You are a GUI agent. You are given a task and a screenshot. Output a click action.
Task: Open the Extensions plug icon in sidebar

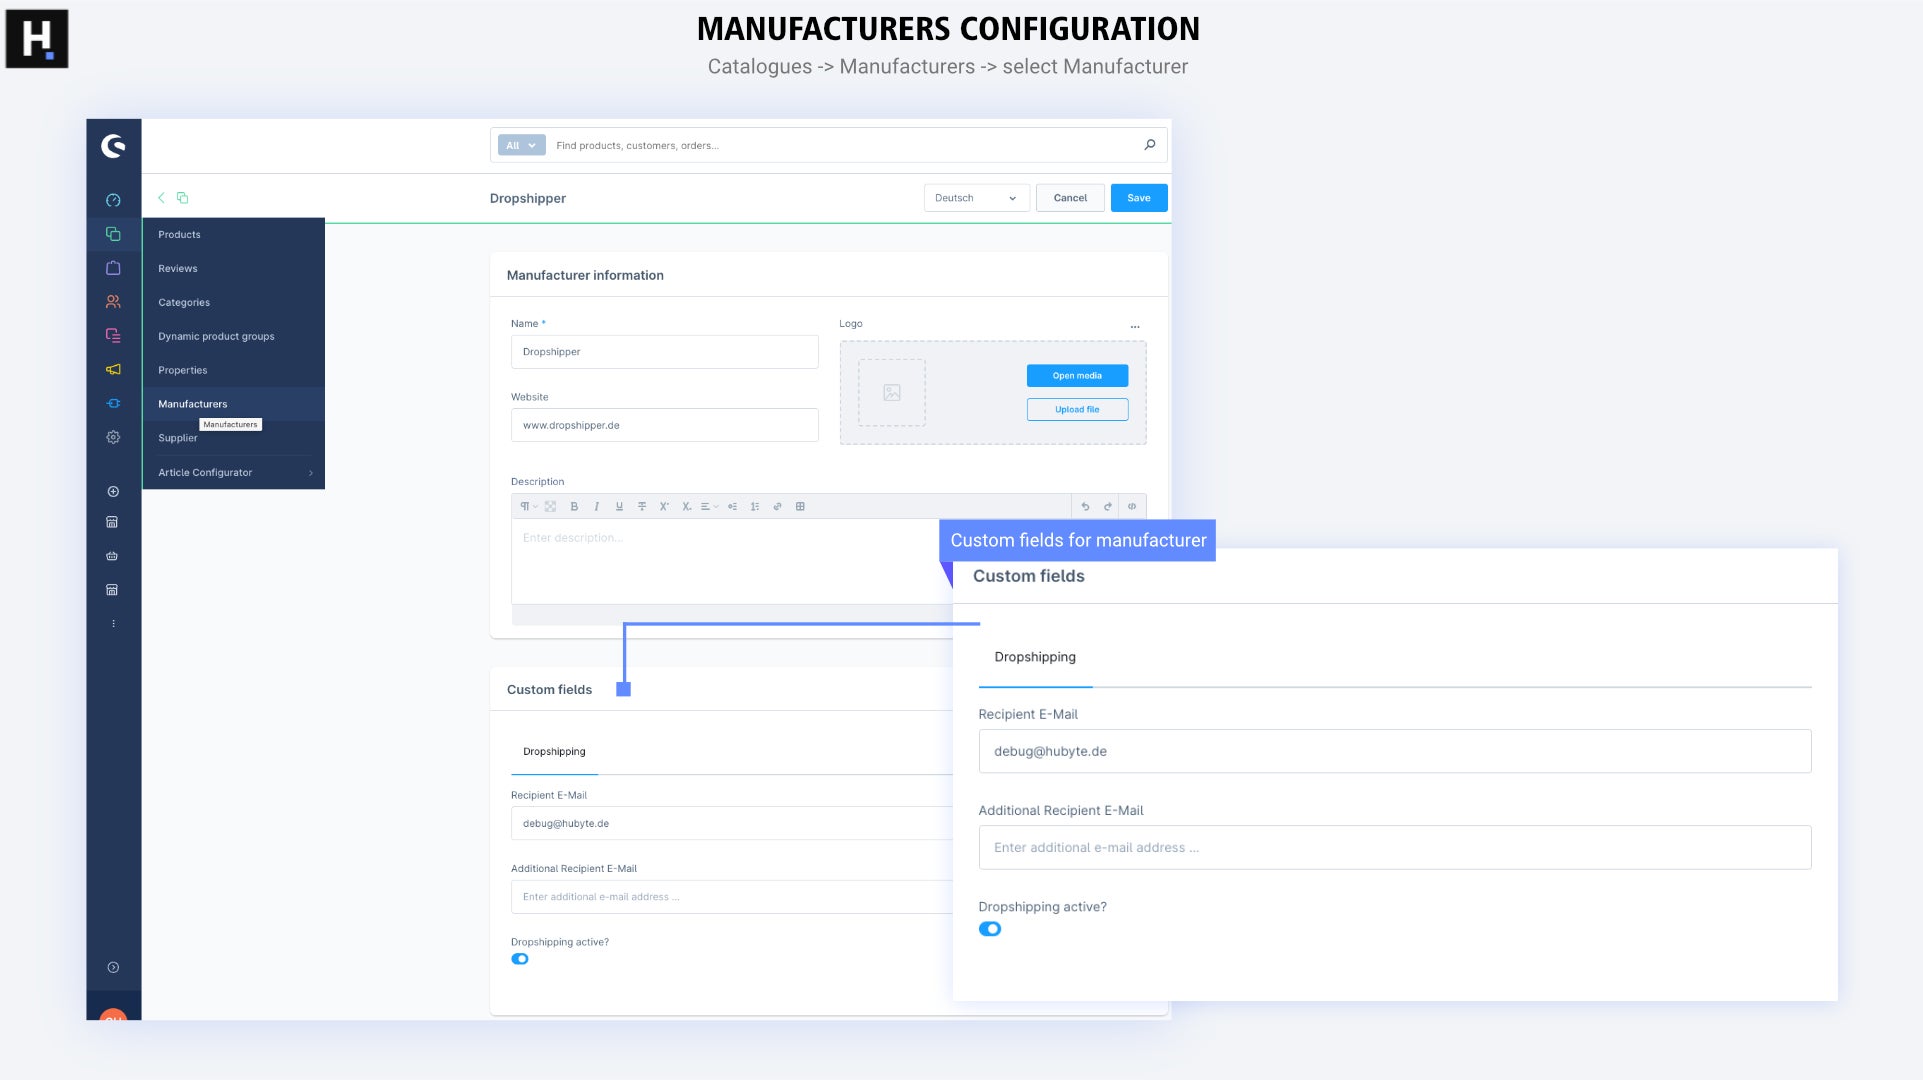113,404
